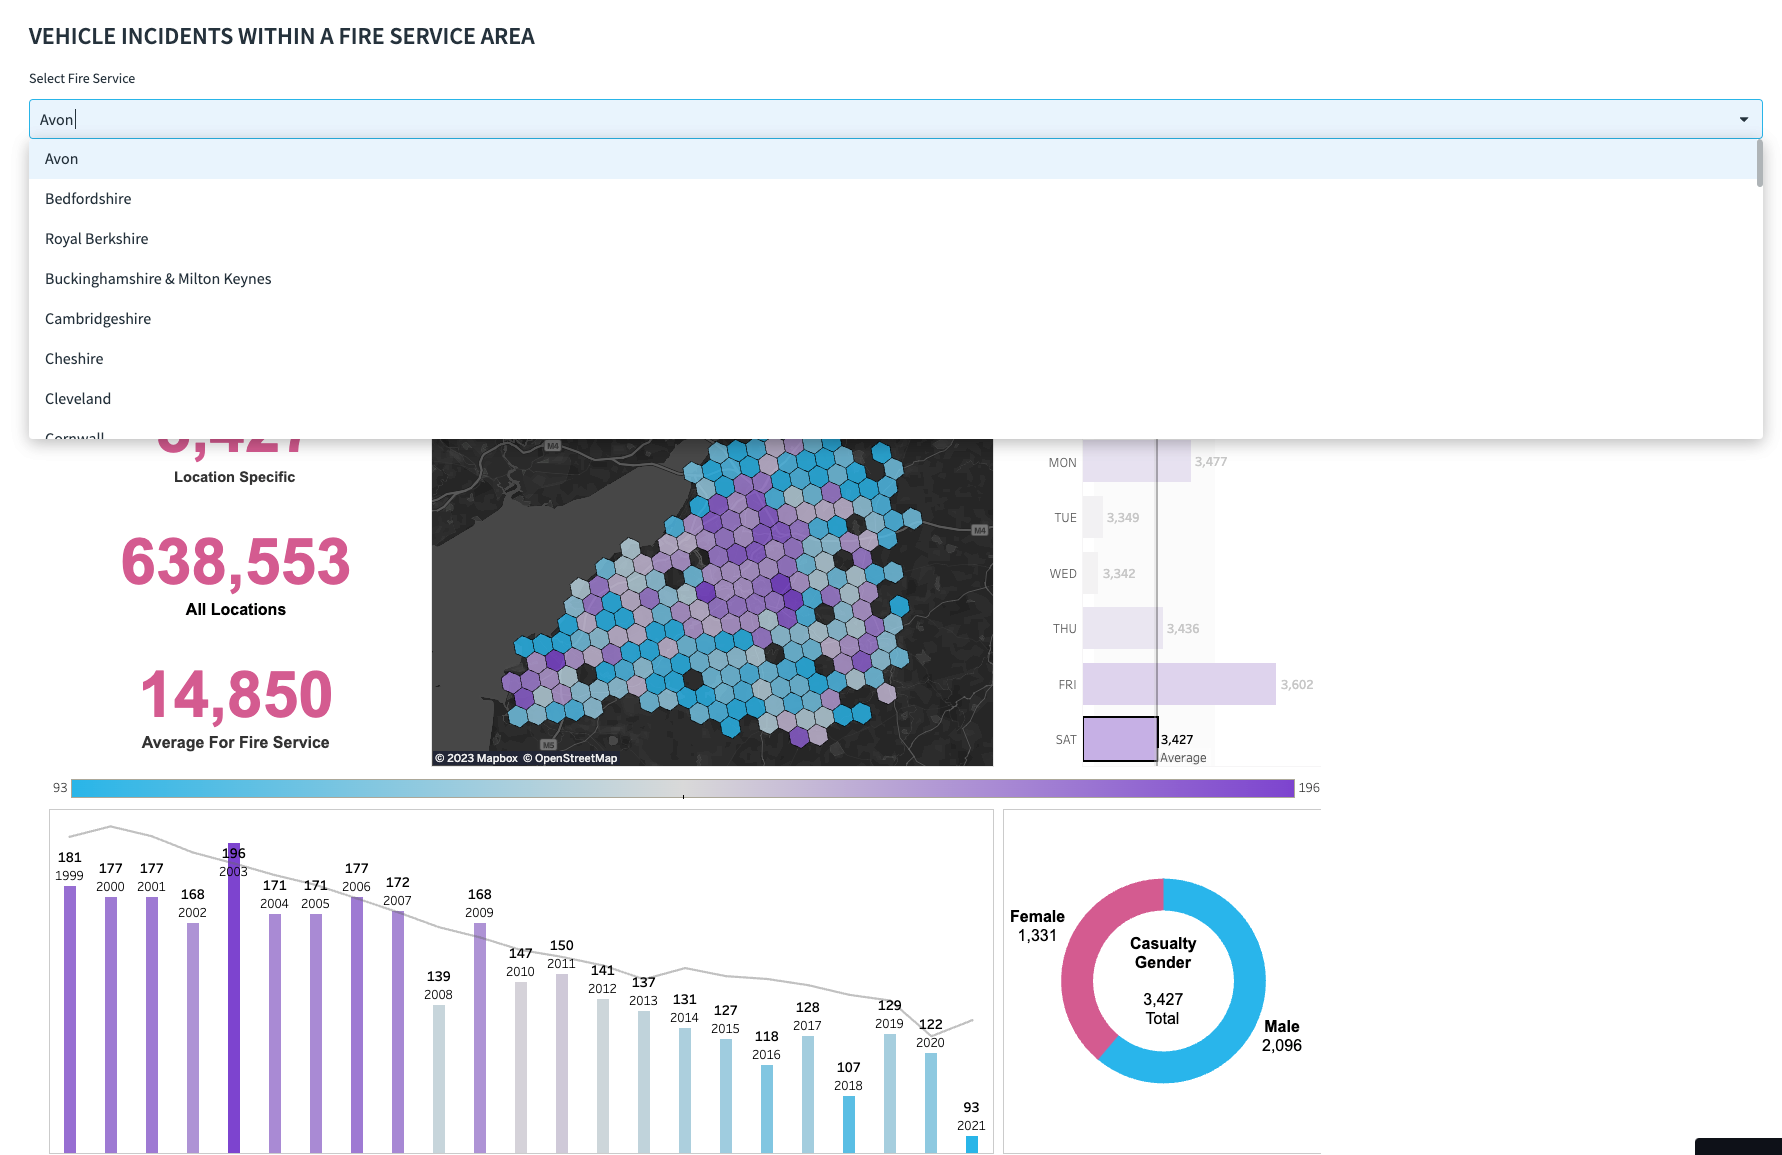1782x1155 pixels.
Task: Open the OpenStreetMap attribution link
Action: [x=575, y=758]
